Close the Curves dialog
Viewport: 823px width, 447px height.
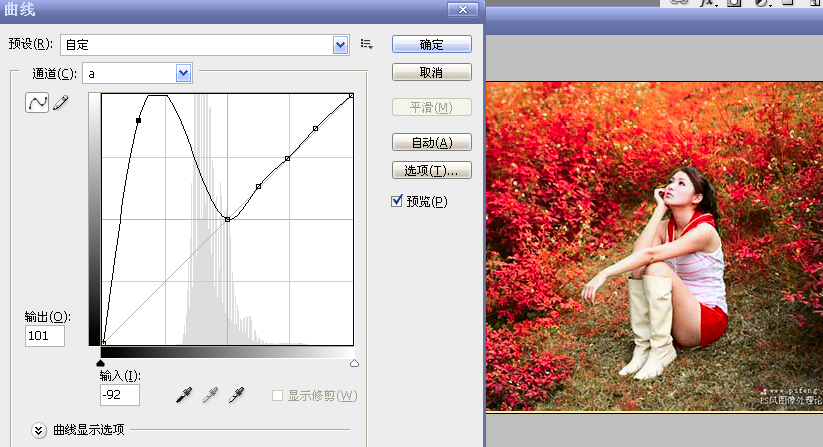462,9
